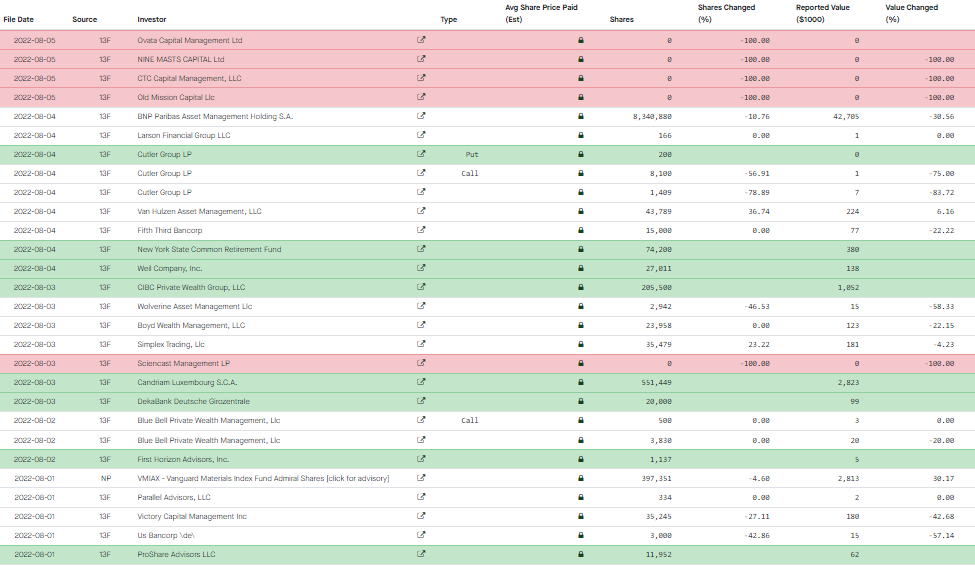Open external link icon for Old Mission Capital Llc

[x=421, y=97]
